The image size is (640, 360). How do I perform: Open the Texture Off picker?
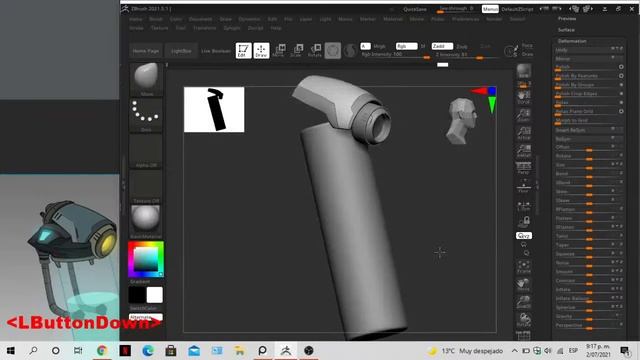click(146, 187)
